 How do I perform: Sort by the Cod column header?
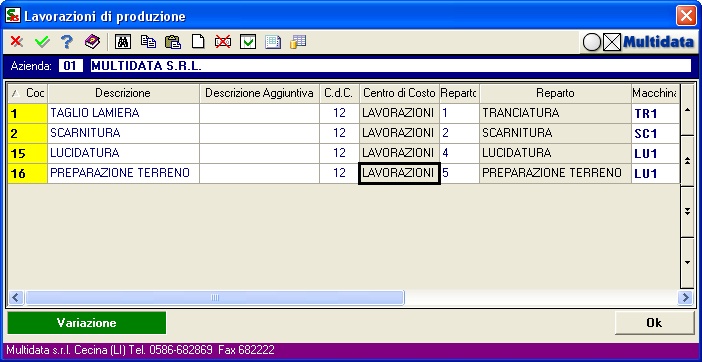[x=28, y=93]
